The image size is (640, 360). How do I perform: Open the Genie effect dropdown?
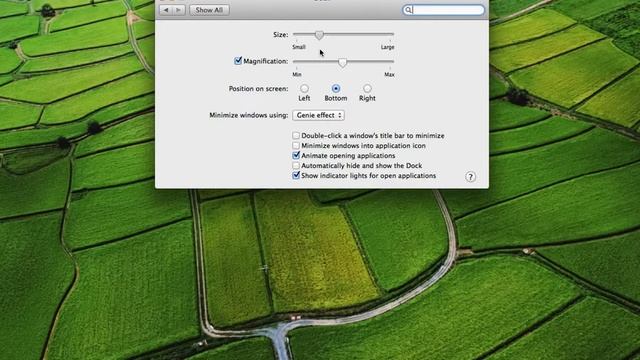[x=318, y=116]
